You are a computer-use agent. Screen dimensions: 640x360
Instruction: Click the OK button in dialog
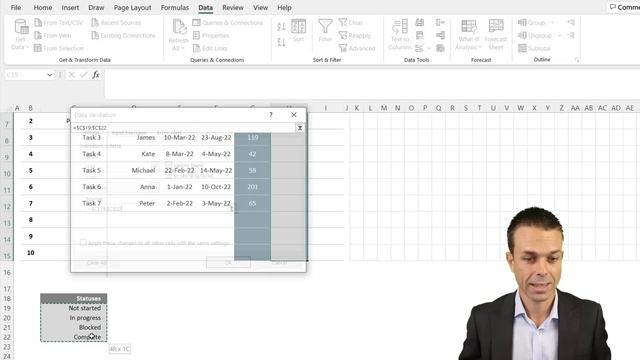click(228, 262)
